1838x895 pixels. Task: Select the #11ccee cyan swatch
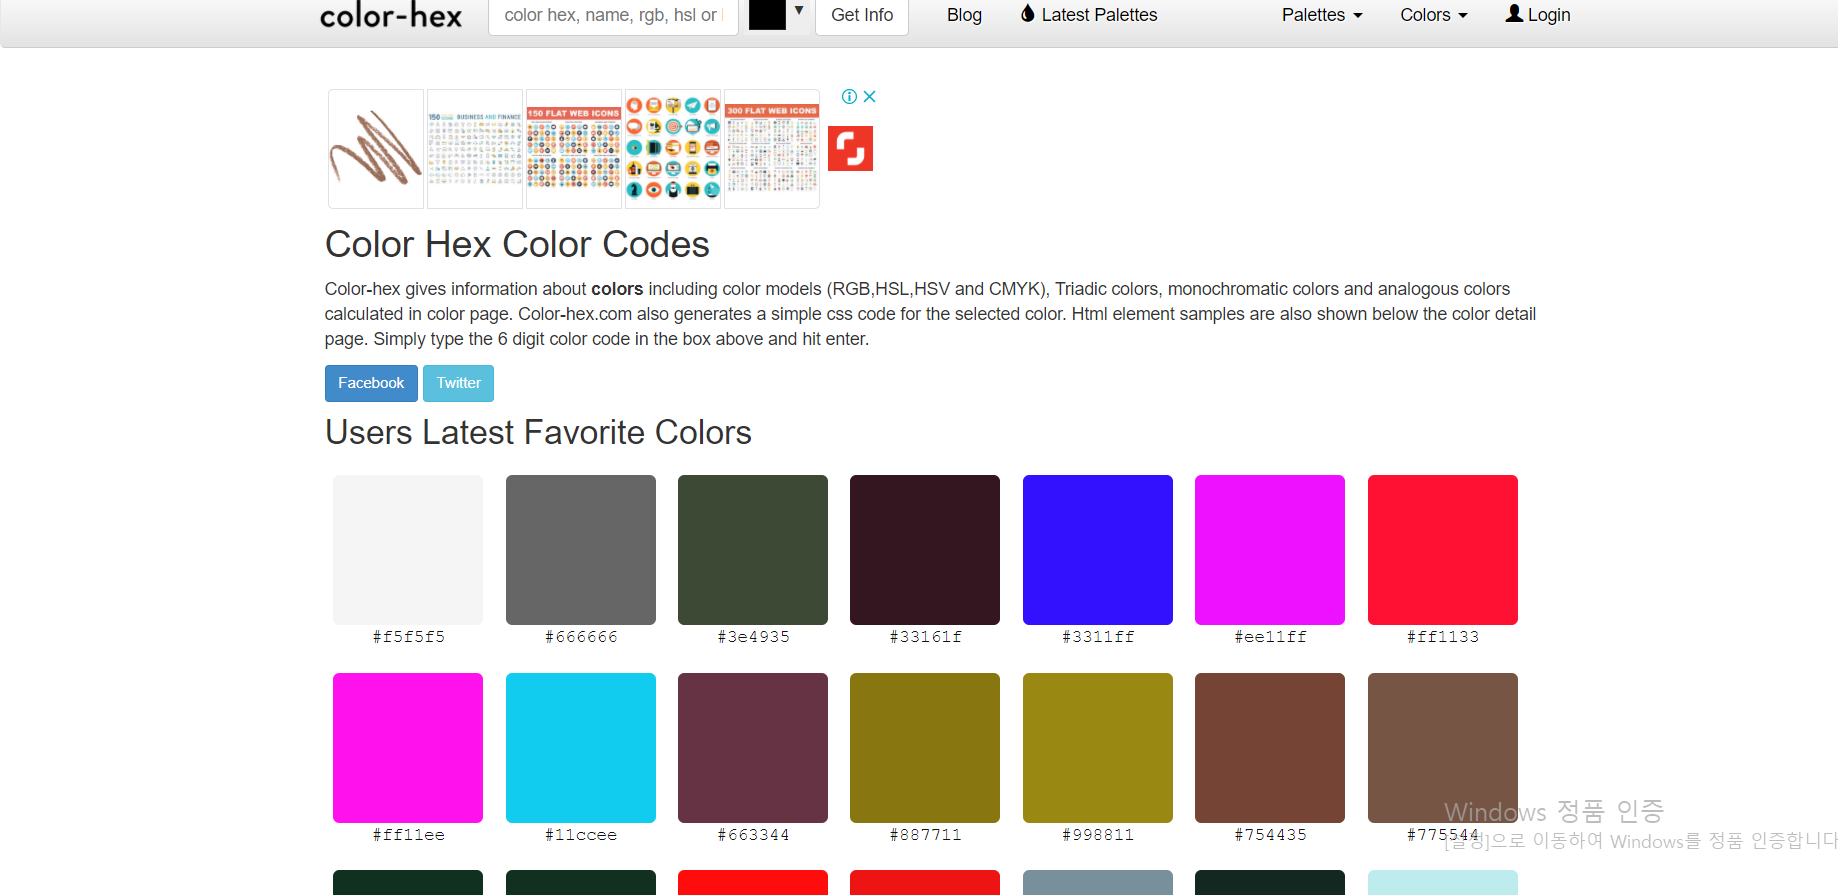tap(581, 748)
